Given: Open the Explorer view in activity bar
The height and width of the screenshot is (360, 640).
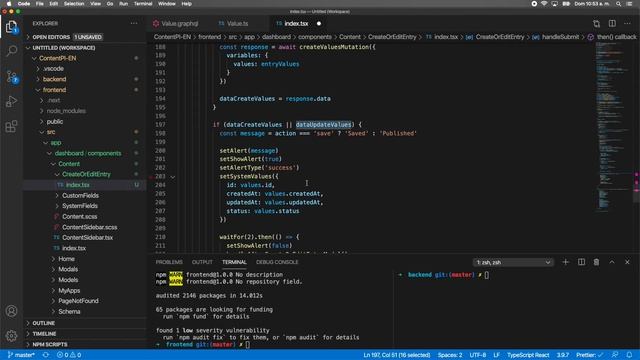Looking at the screenshot, I should 11,27.
